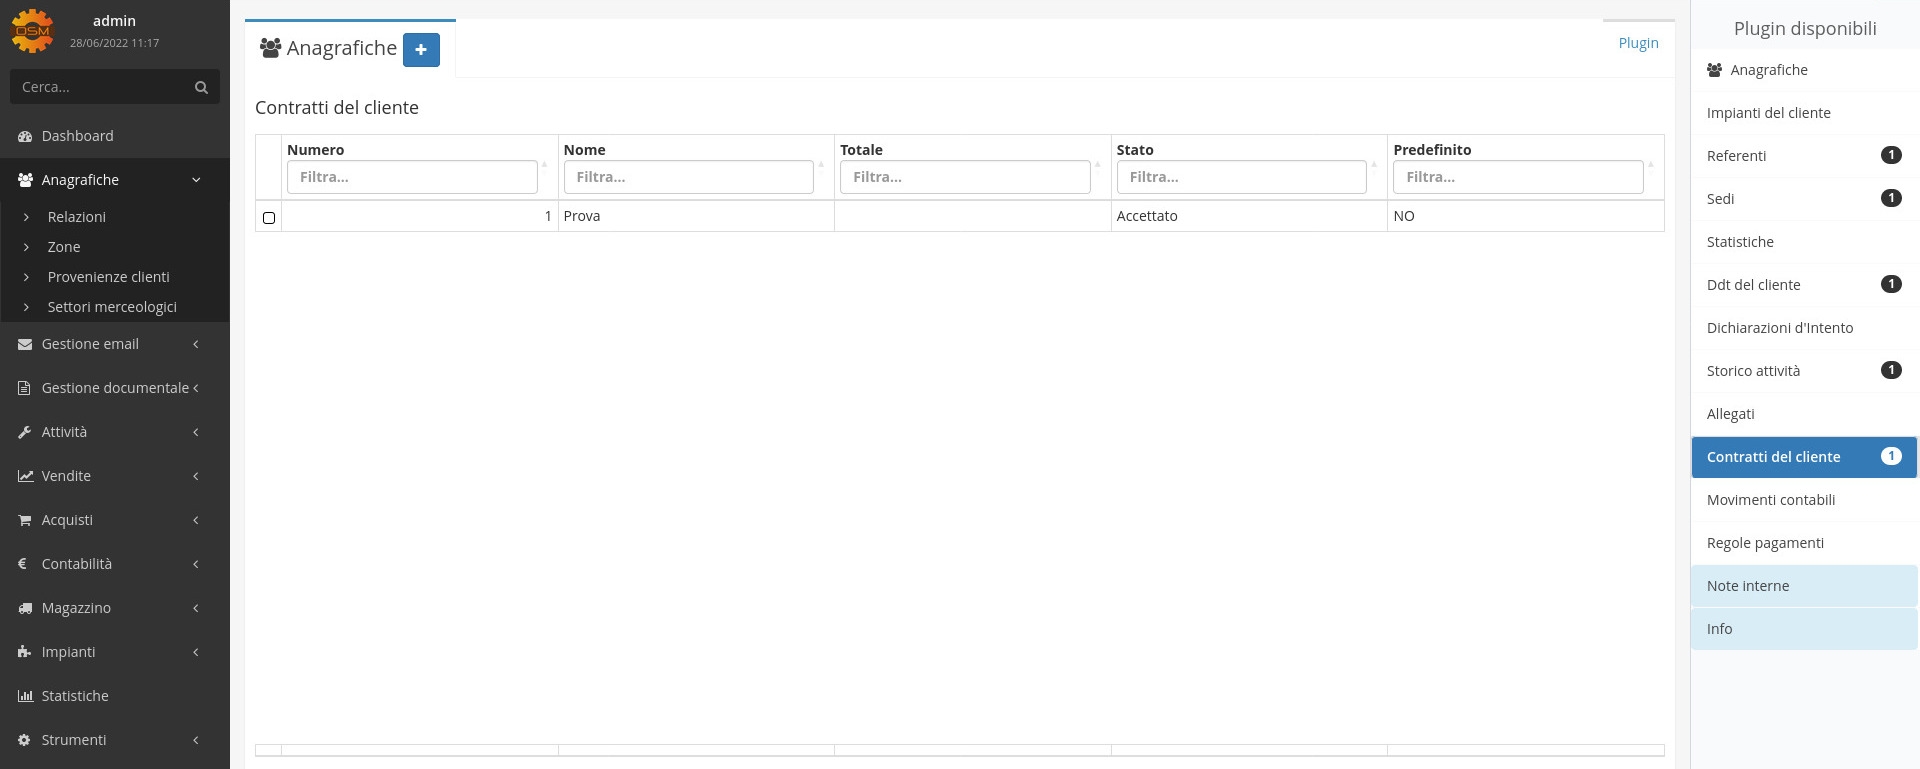Click the Cerca search input box
The width and height of the screenshot is (1920, 769).
pyautogui.click(x=100, y=87)
